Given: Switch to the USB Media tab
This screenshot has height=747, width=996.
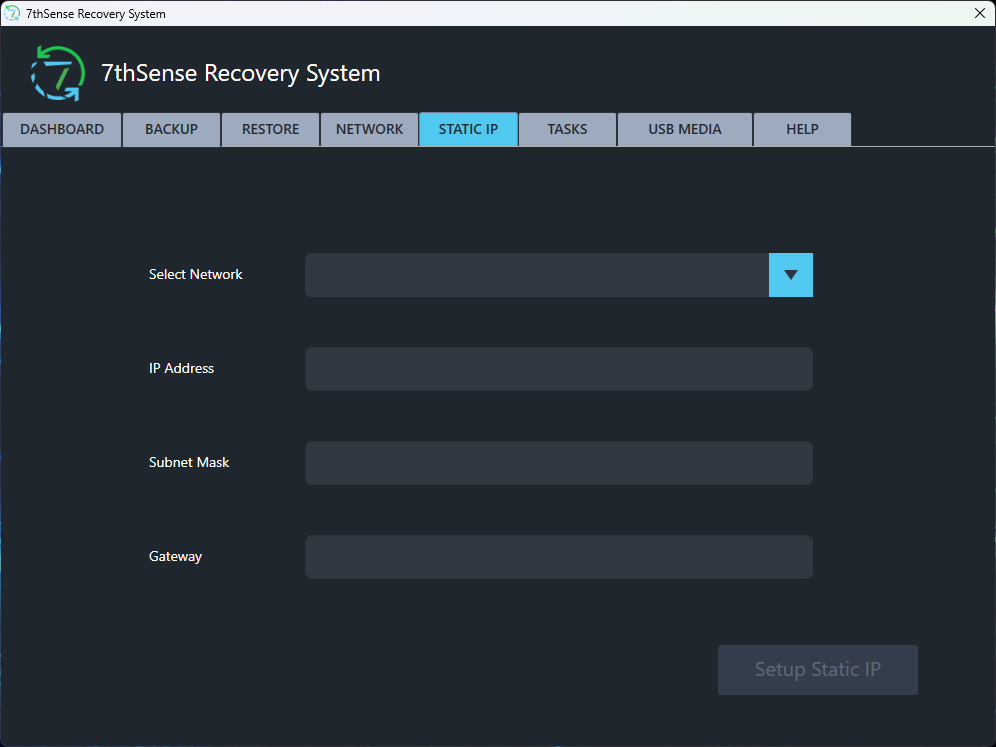Looking at the screenshot, I should [685, 130].
